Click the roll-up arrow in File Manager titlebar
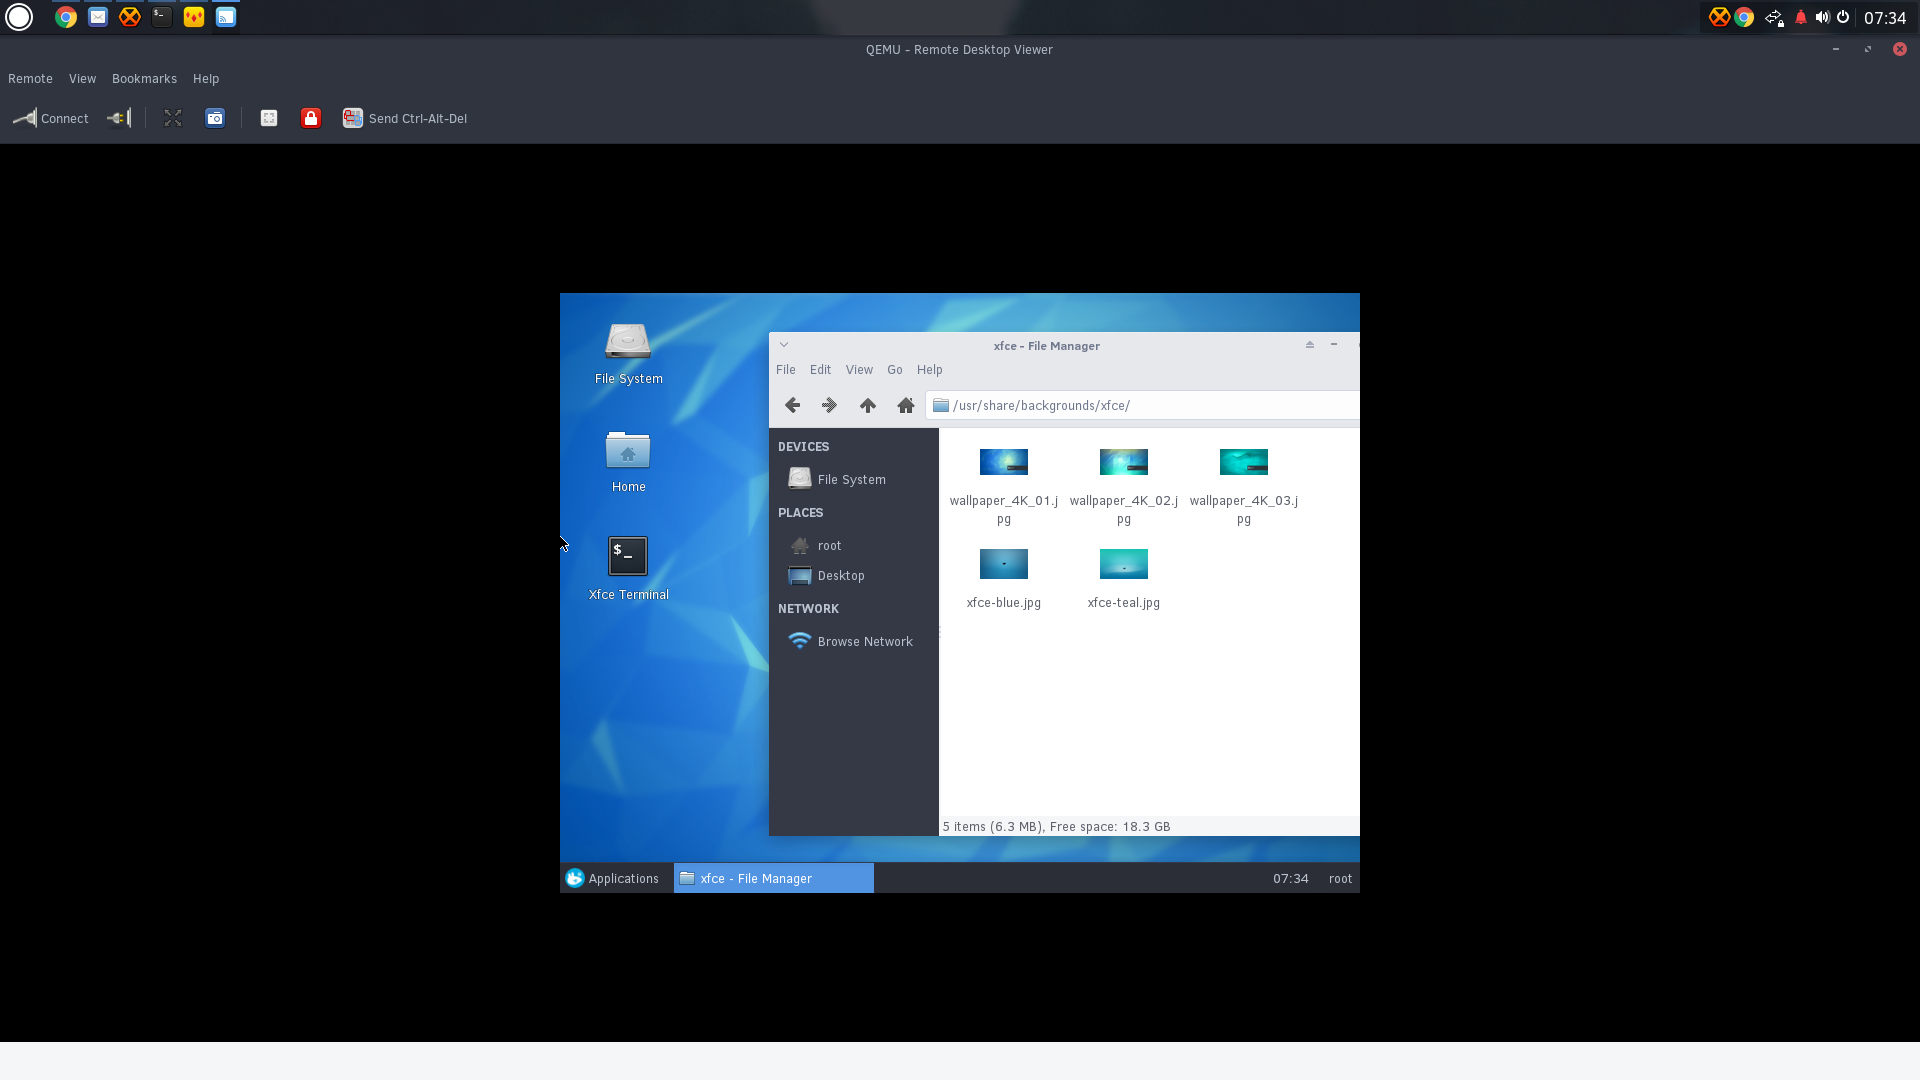The image size is (1920, 1080). pyautogui.click(x=1310, y=345)
